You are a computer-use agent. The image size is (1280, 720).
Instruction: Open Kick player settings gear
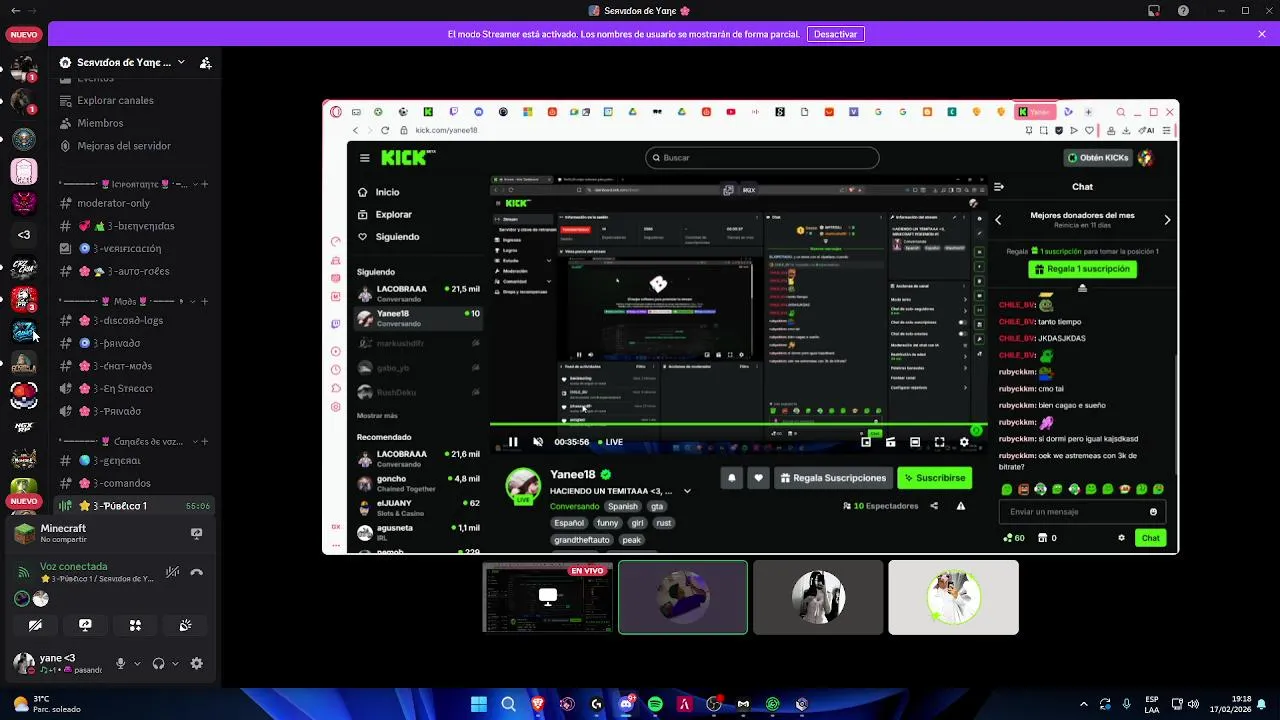(964, 442)
